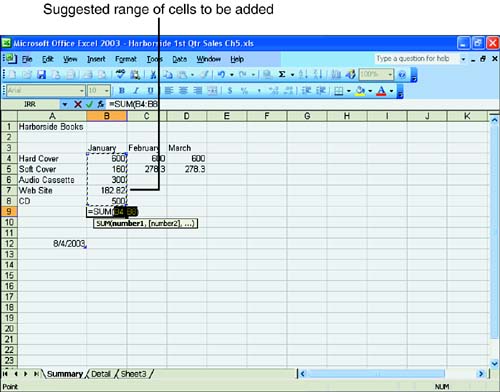Click the Borders icon
Screen dimensions: 500x392
coord(339,91)
